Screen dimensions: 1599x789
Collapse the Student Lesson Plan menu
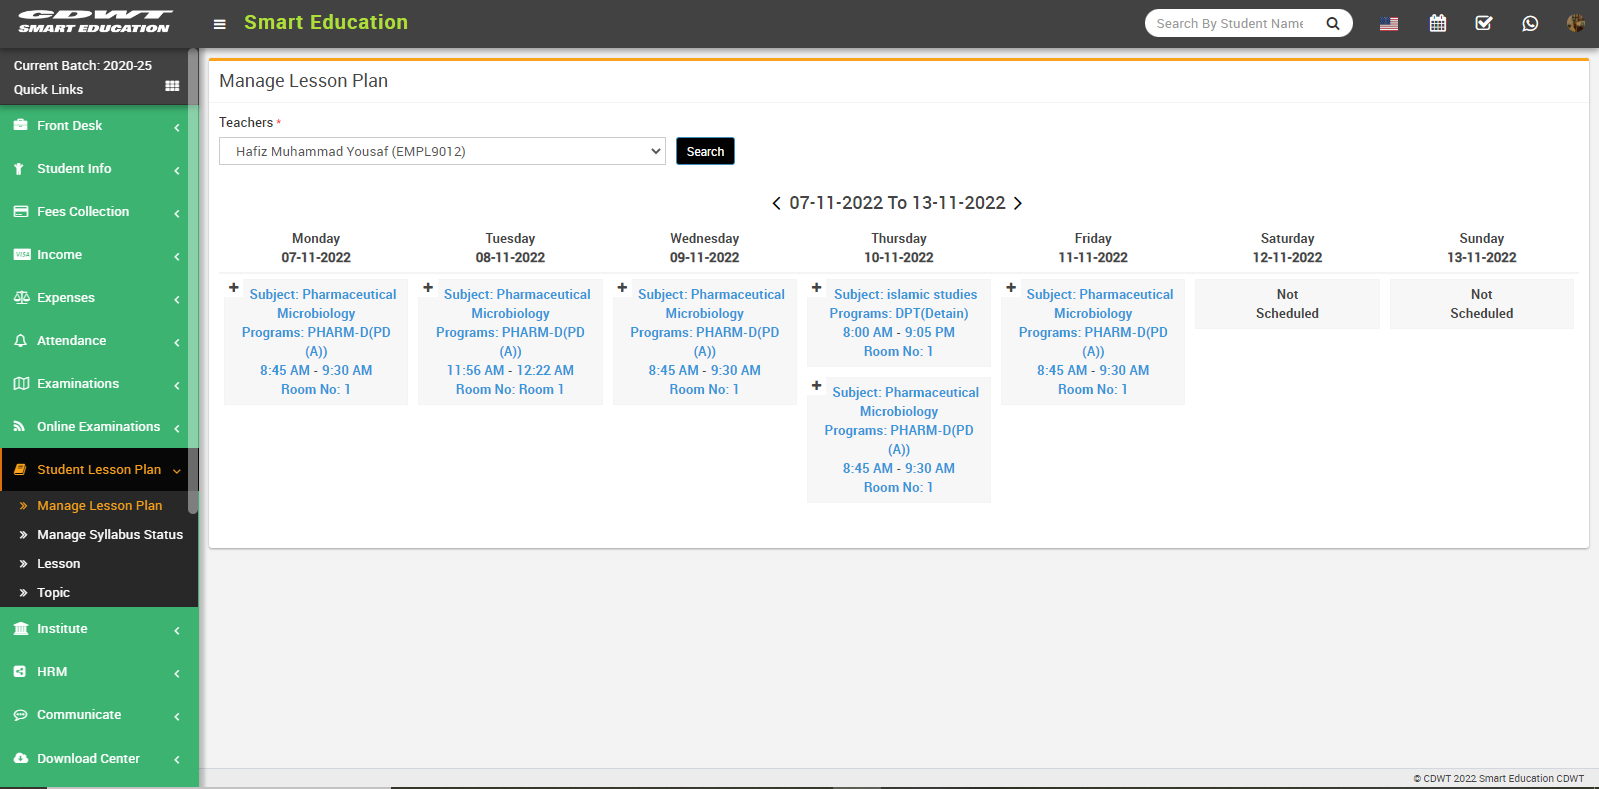[98, 470]
